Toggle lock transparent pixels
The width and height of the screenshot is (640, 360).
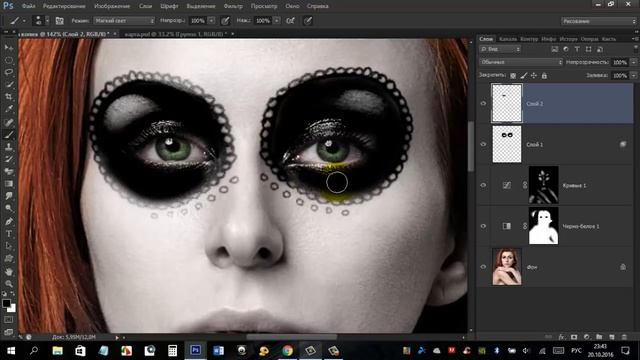[513, 76]
